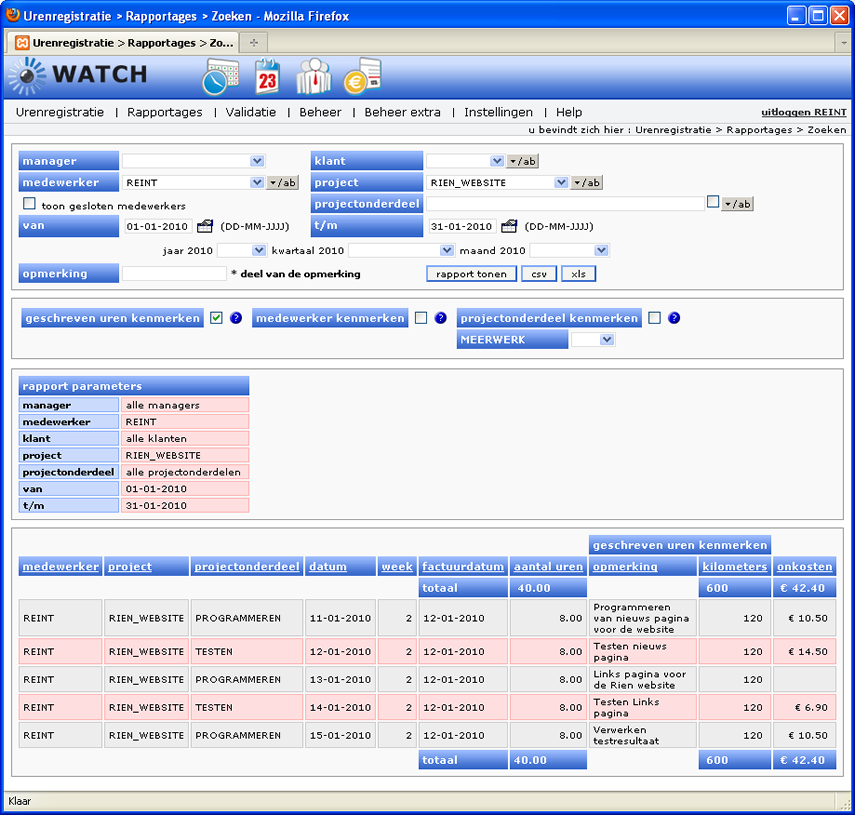Select the Verwerken testresultaat remark cell

click(643, 735)
